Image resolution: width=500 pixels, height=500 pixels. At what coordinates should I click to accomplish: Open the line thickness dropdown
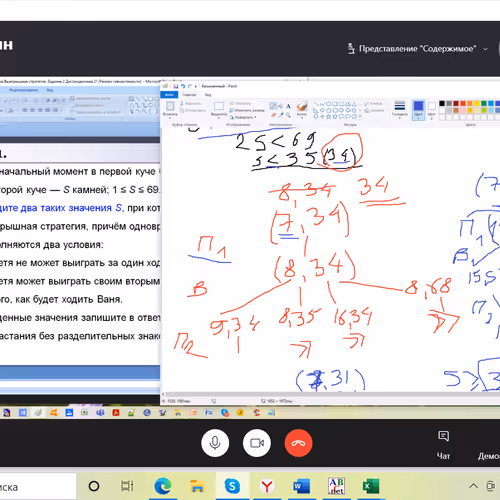400,110
